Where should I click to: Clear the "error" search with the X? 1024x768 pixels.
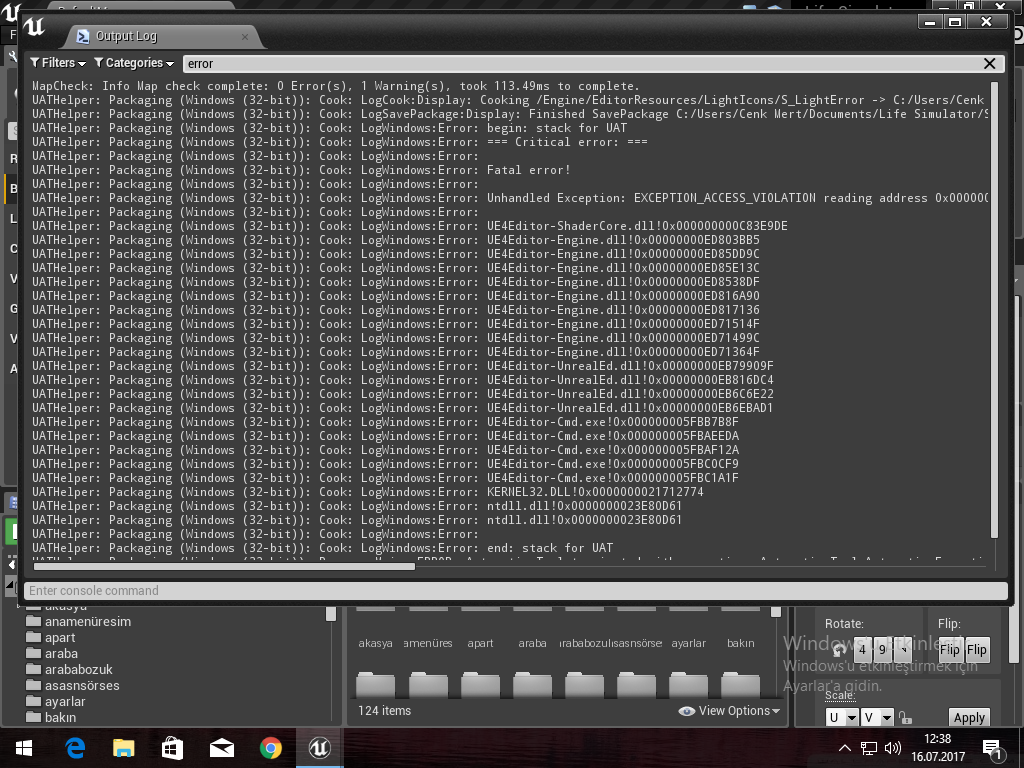click(989, 63)
